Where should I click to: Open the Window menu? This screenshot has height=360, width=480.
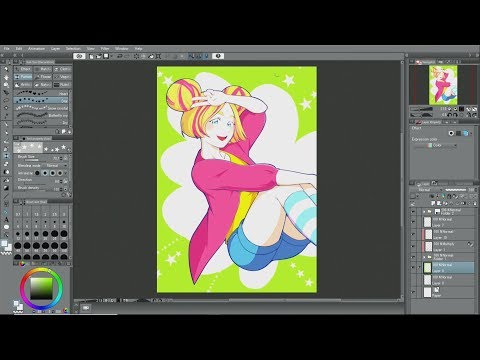point(122,49)
